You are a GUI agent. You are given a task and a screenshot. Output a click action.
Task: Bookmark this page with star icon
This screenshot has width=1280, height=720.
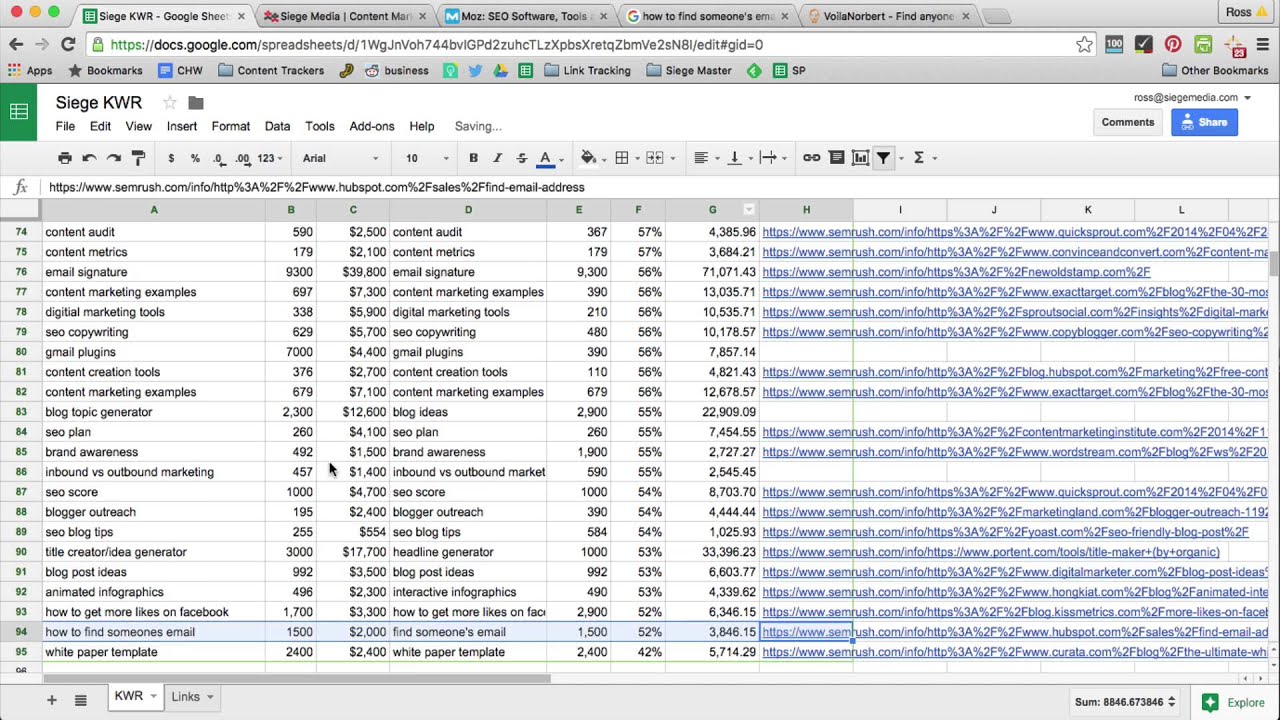click(1085, 44)
